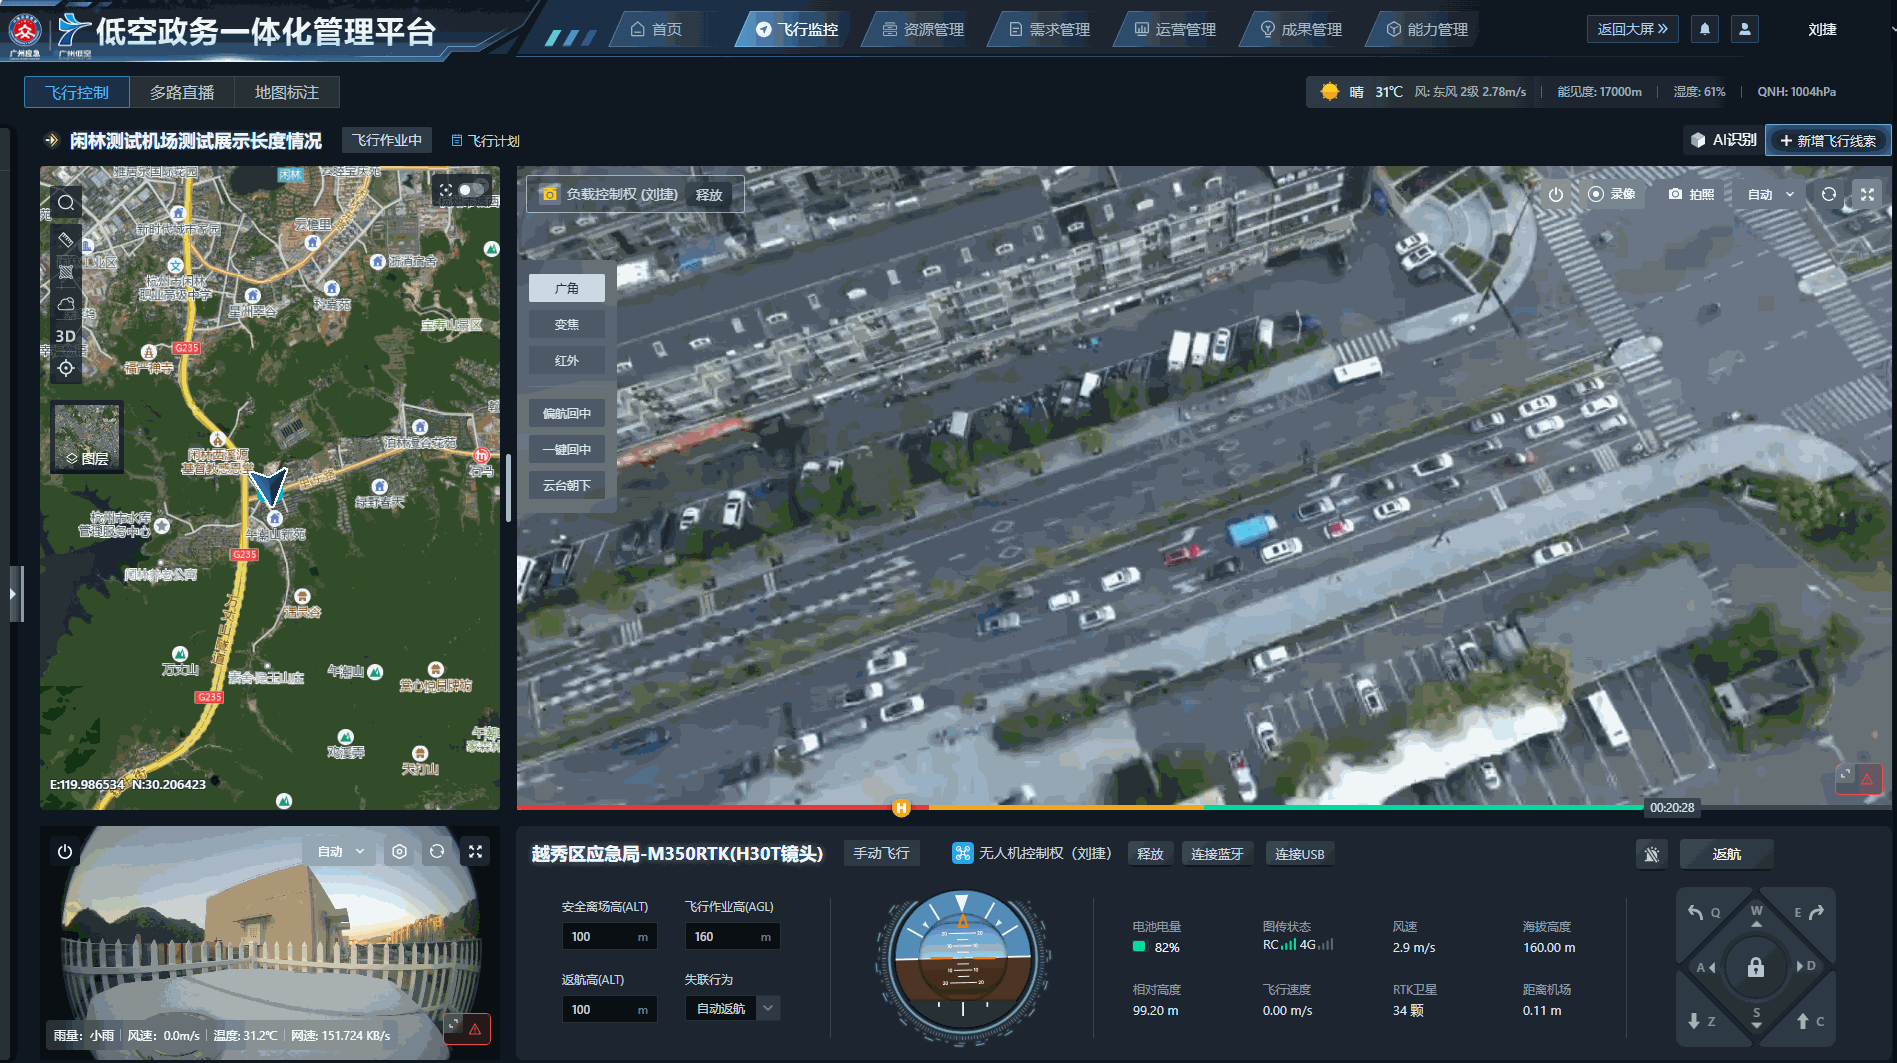Click the map search magnifier icon
The width and height of the screenshot is (1897, 1063).
point(66,203)
